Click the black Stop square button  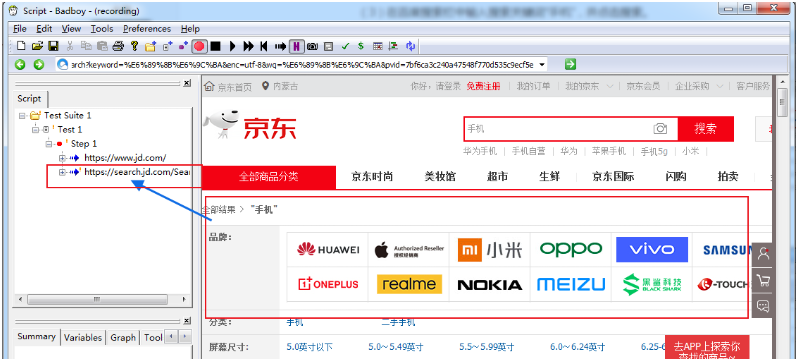tap(215, 46)
